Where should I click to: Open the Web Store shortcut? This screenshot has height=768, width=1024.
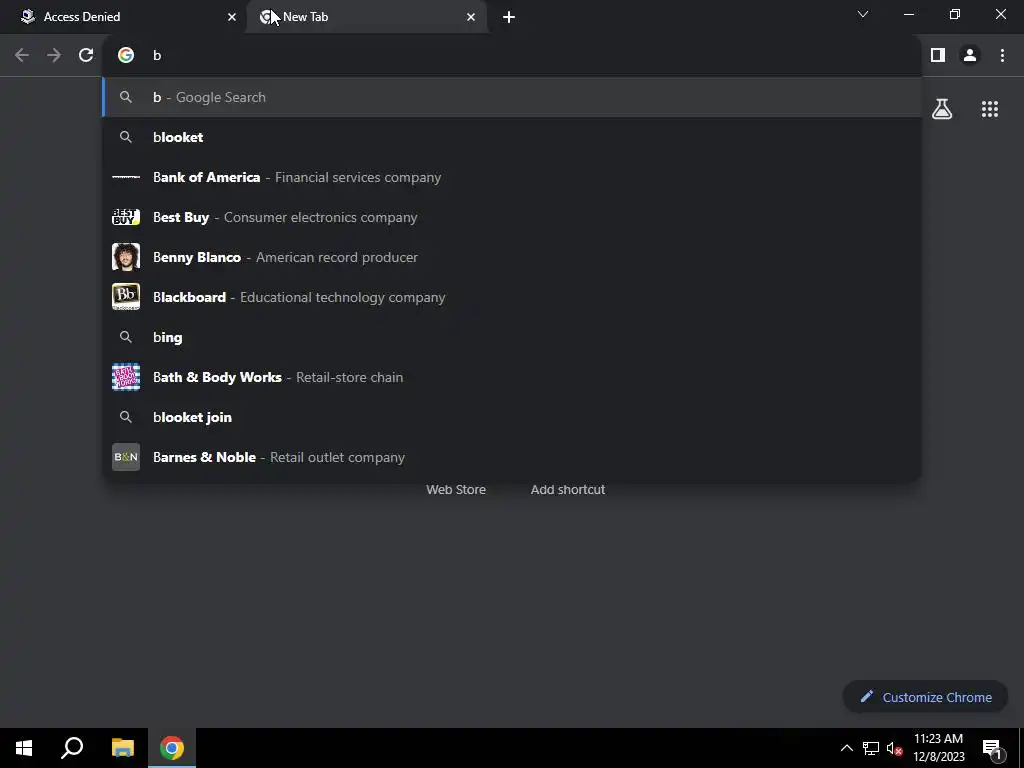pyautogui.click(x=456, y=490)
